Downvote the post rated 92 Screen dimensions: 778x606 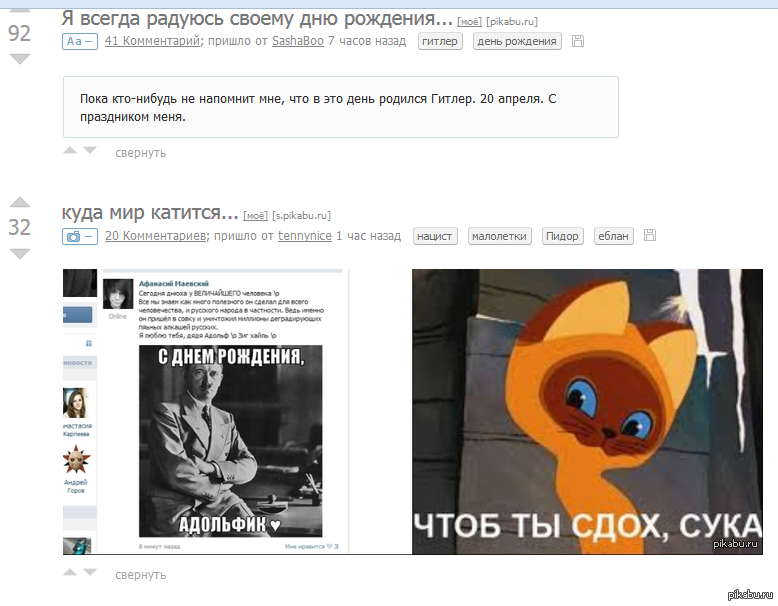[20, 59]
